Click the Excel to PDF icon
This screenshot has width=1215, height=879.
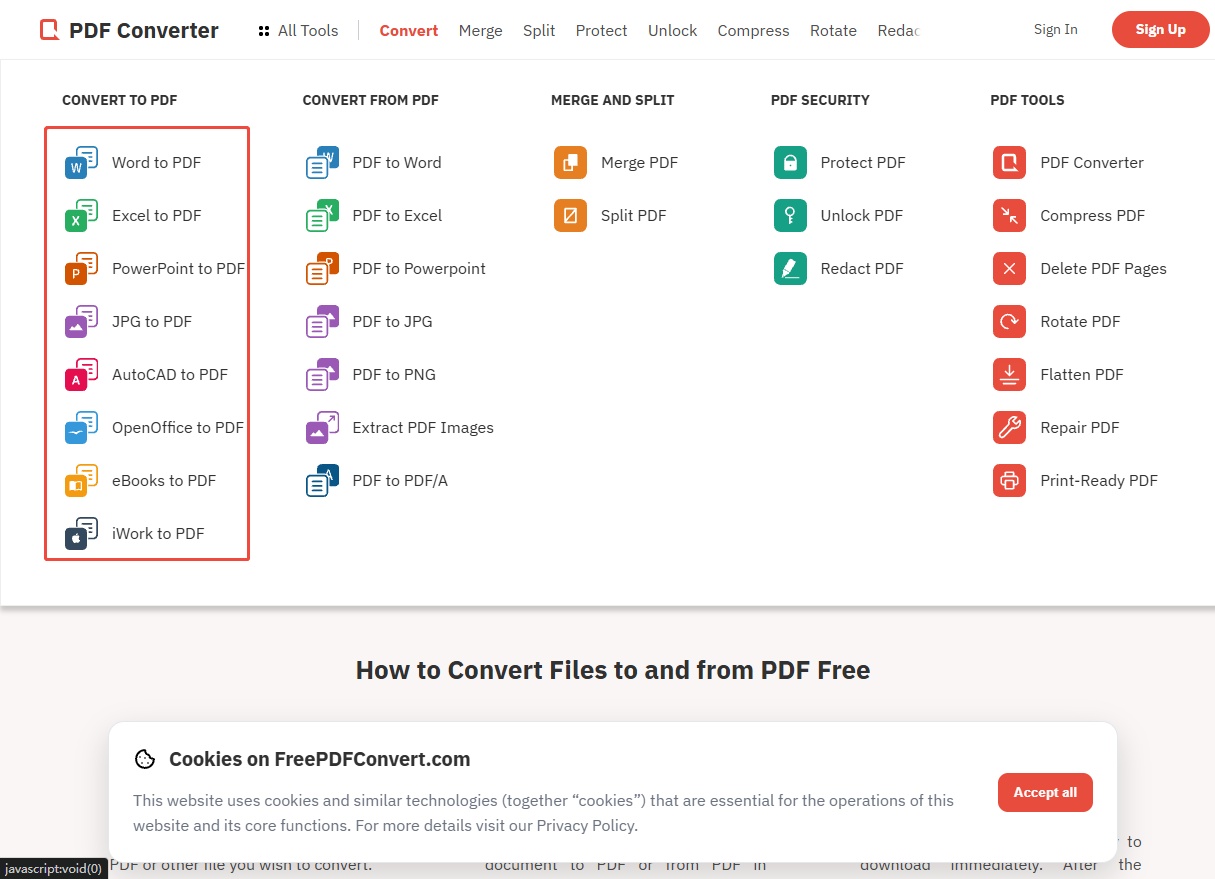tap(82, 215)
